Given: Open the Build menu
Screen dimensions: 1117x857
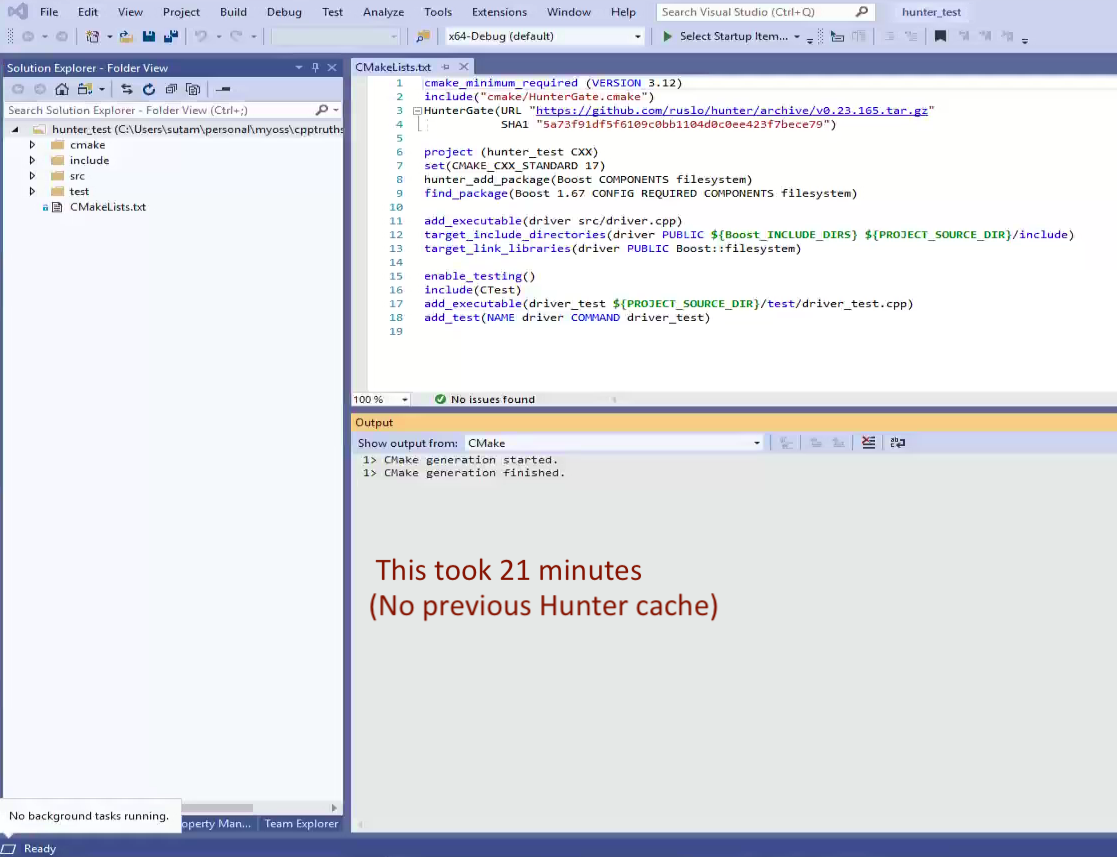Looking at the screenshot, I should [233, 11].
